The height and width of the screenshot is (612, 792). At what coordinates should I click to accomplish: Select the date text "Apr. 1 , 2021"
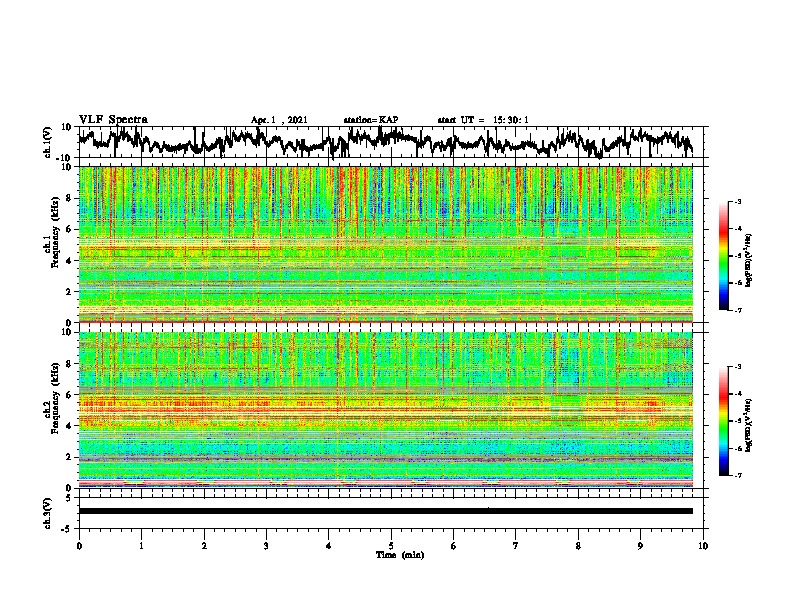(x=279, y=120)
